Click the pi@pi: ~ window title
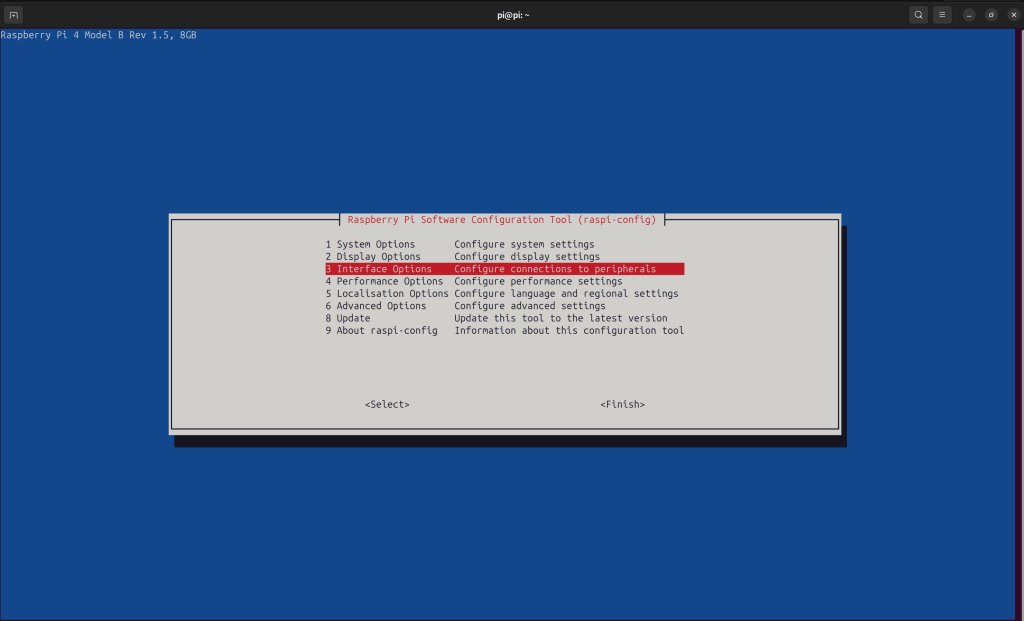This screenshot has height=621, width=1024. [511, 15]
